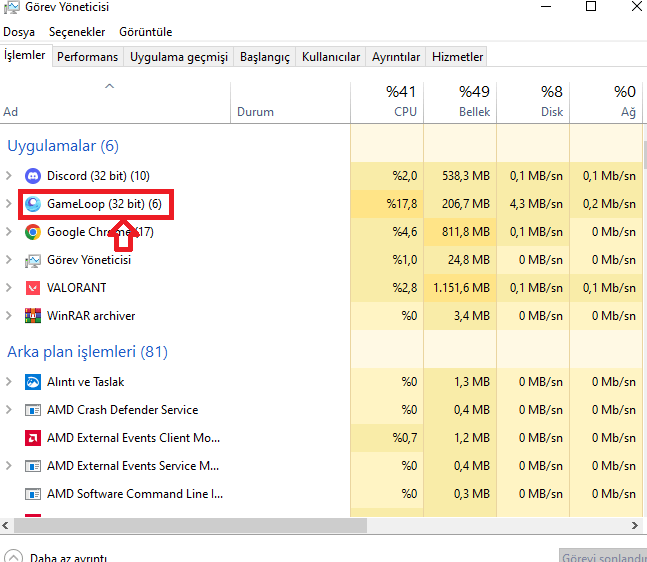Sort by the Ad column header
This screenshot has height=562, width=647.
(115, 102)
